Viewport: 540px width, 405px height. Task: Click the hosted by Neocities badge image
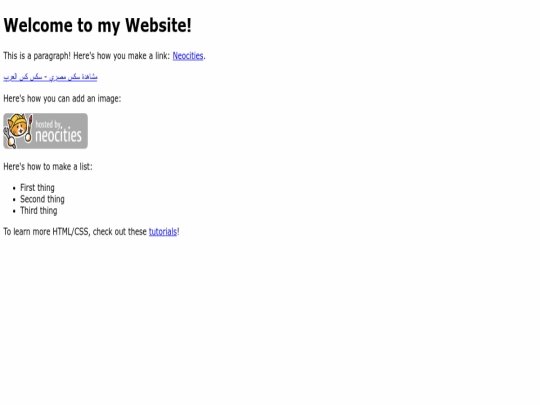point(45,131)
